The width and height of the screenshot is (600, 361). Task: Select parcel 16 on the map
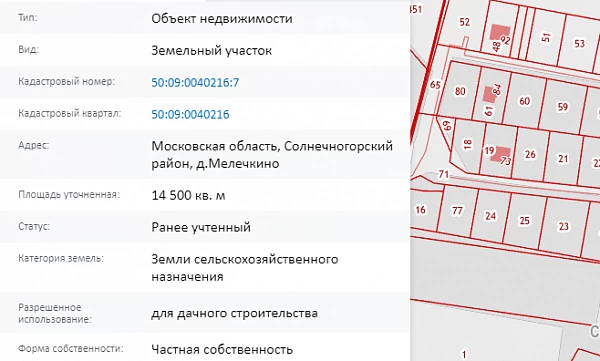tap(420, 210)
